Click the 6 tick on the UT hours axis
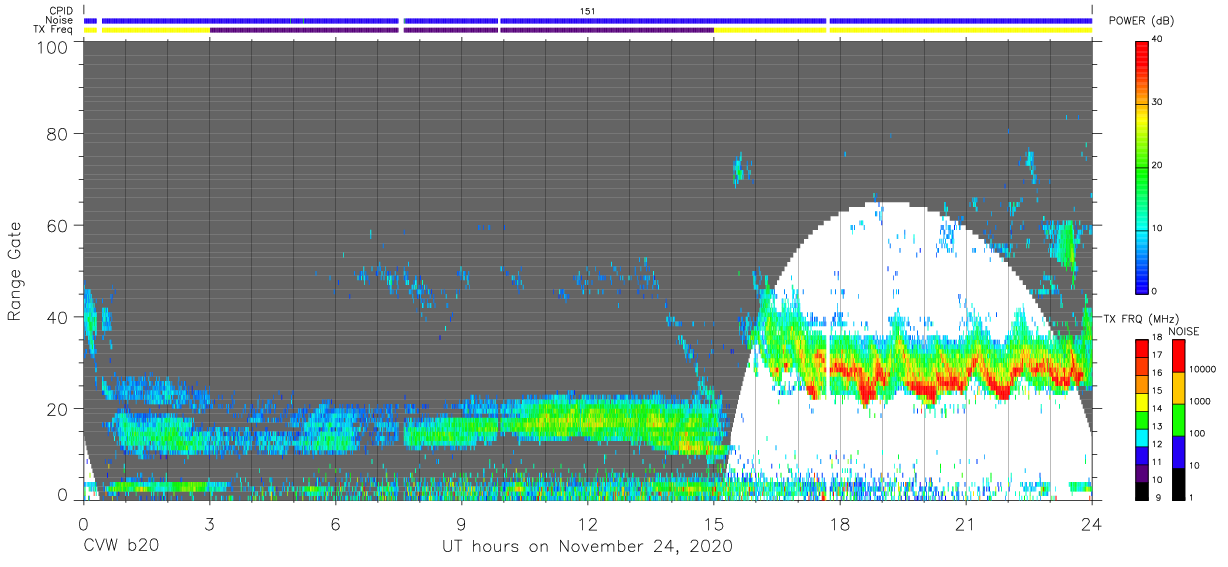Screen dimensions: 1228x567 [x=335, y=523]
